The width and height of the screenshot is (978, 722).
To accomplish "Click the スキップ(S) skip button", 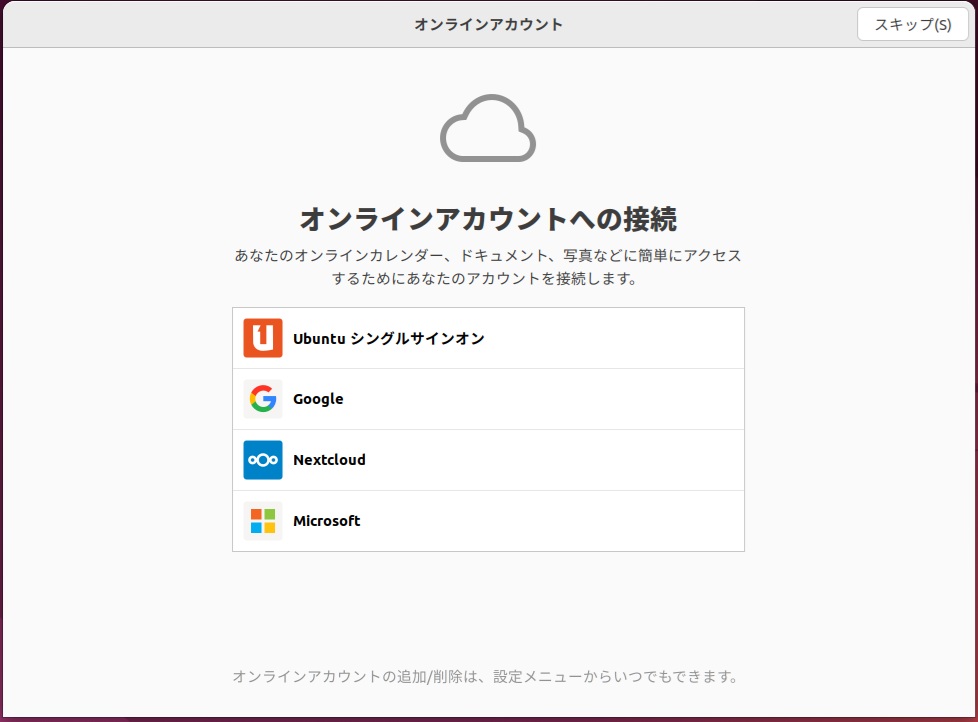I will click(x=913, y=24).
